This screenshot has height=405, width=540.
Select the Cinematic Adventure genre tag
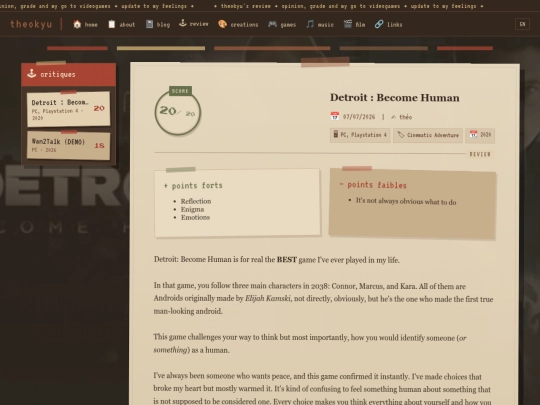coord(428,135)
